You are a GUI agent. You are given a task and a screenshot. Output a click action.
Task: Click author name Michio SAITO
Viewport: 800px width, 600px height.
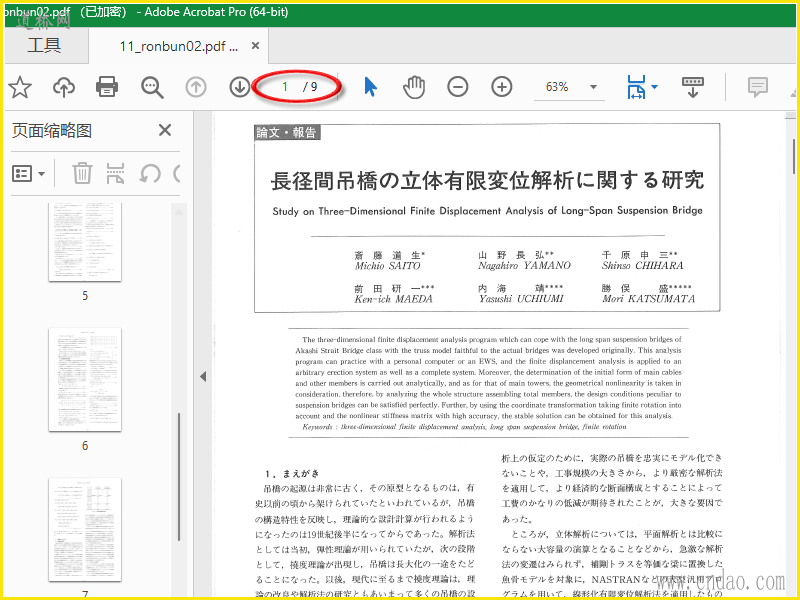387,266
